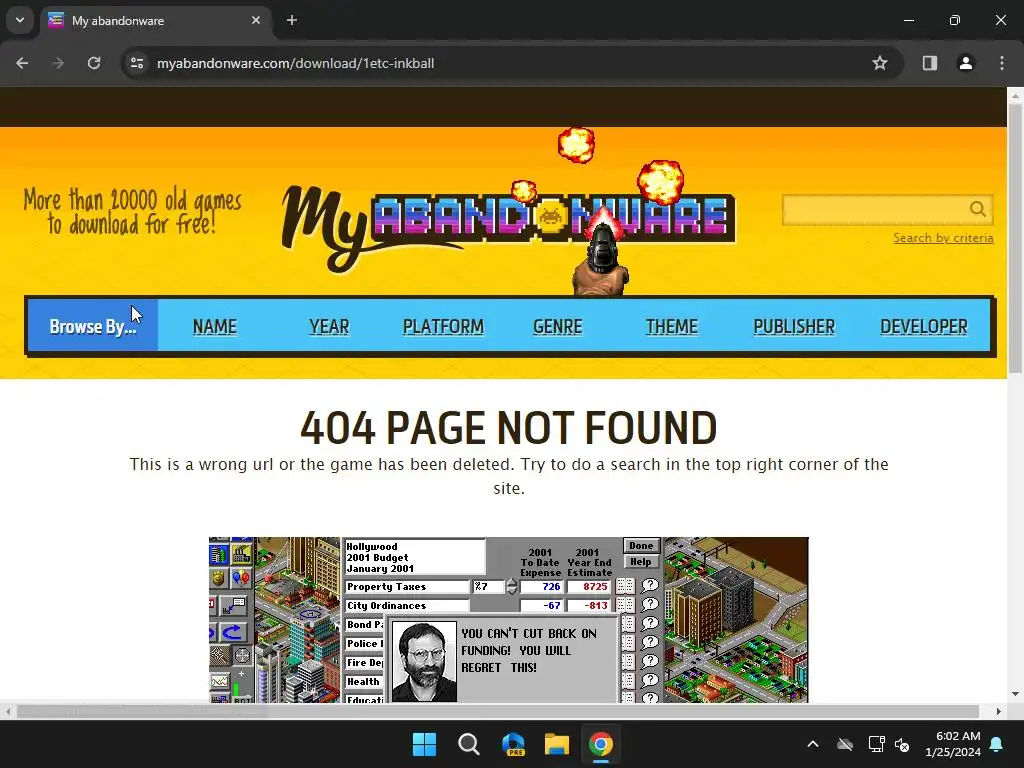Screen dimensions: 1024x768
Task: Open the notifications bell icon
Action: (997, 744)
